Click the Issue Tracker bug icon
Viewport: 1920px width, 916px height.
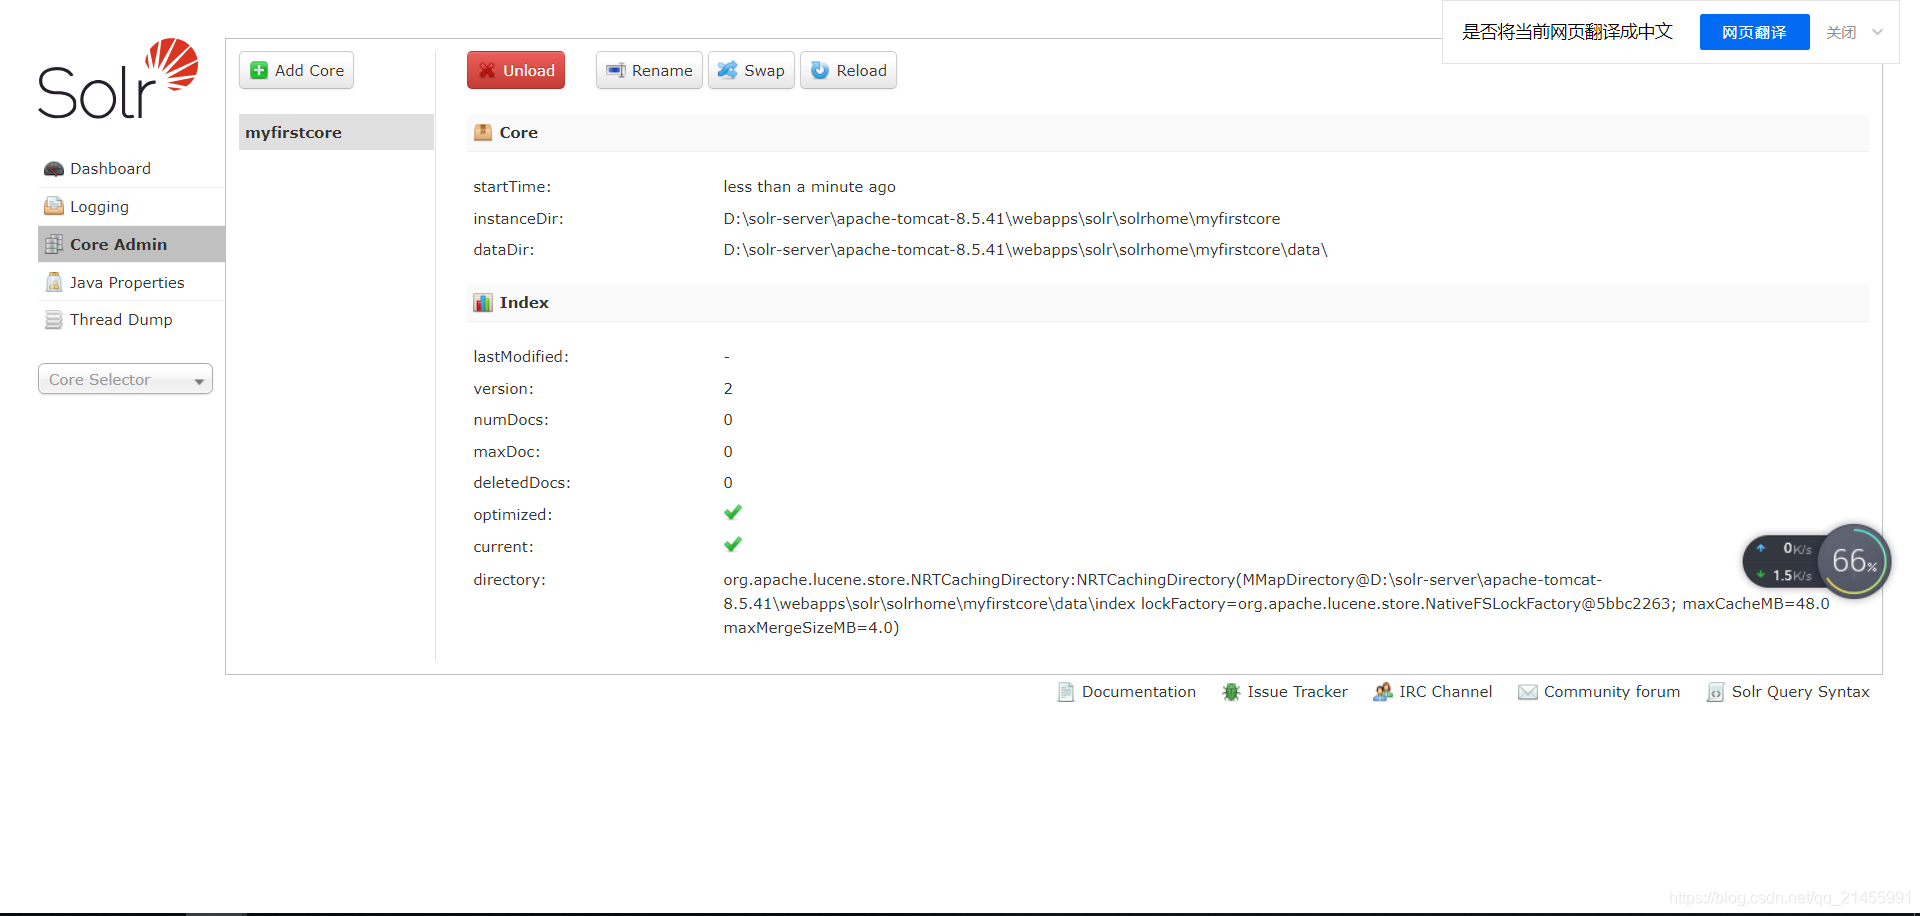[1231, 692]
